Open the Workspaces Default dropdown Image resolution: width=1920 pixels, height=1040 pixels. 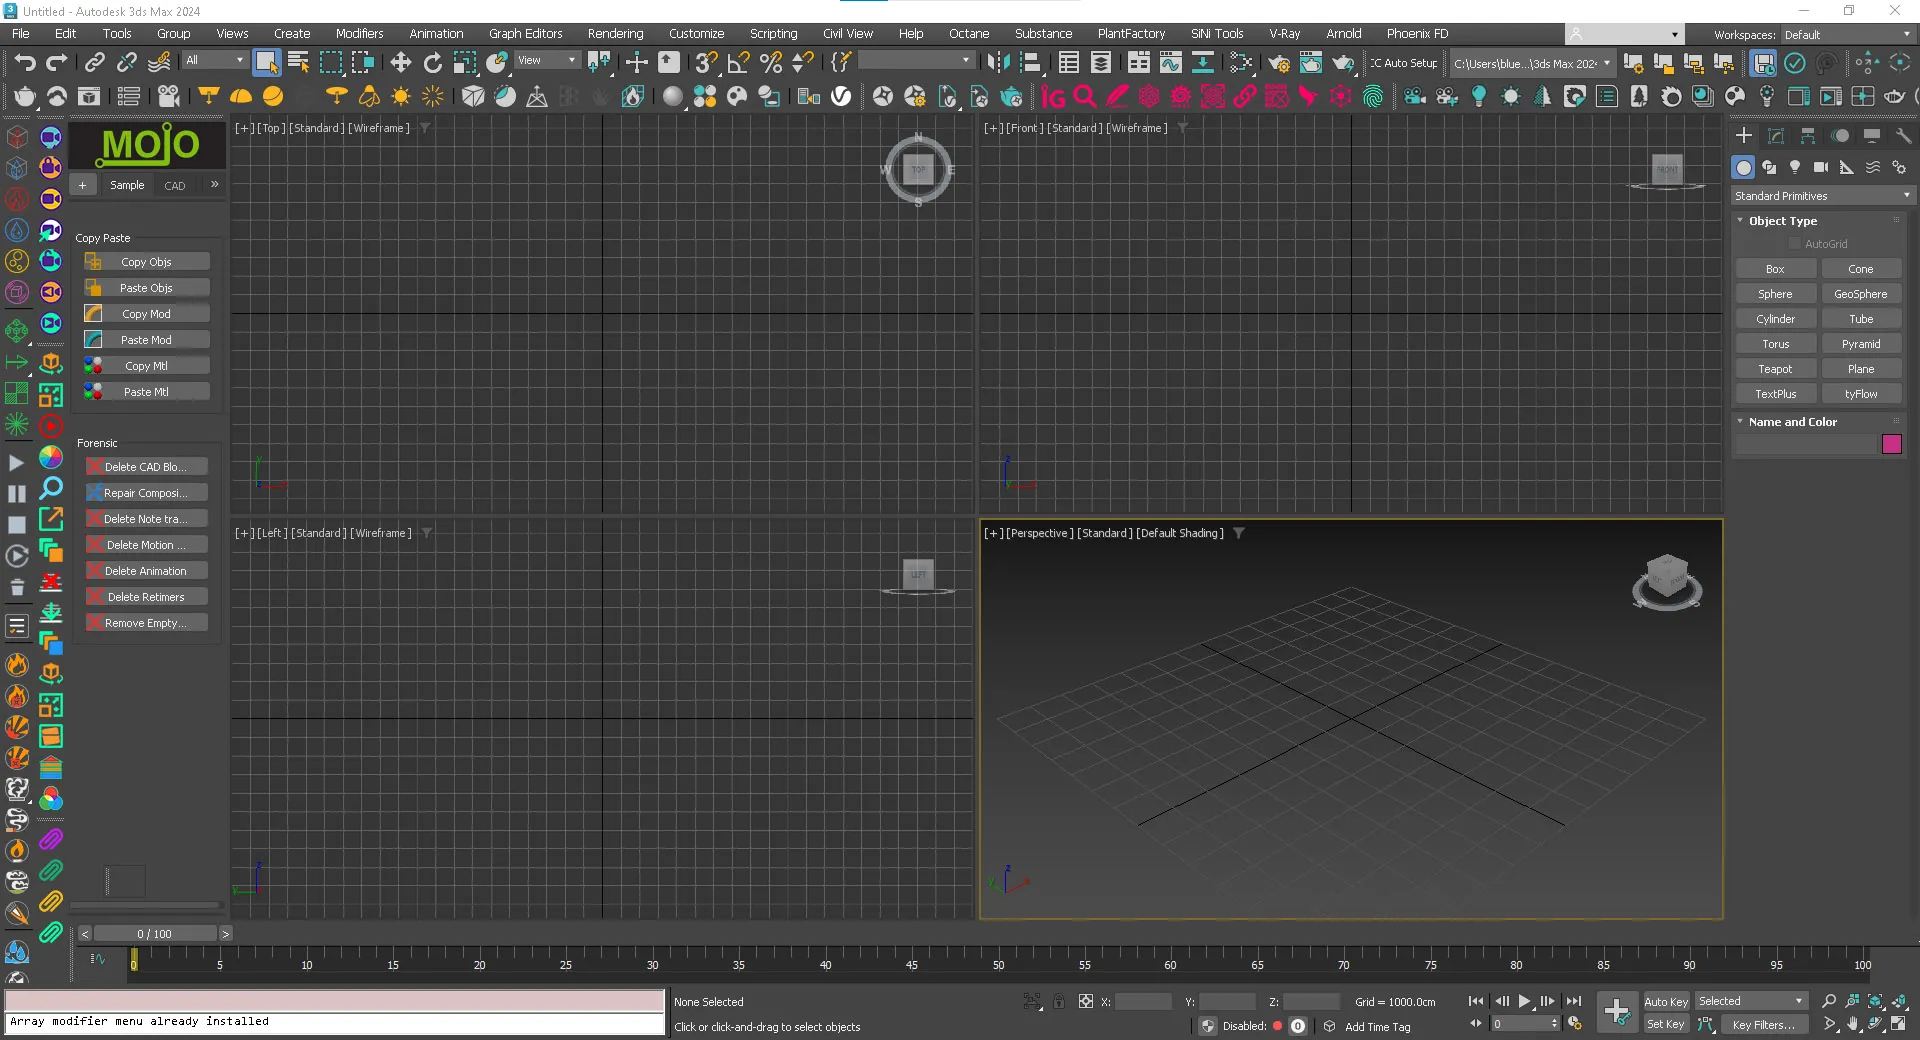[1846, 34]
